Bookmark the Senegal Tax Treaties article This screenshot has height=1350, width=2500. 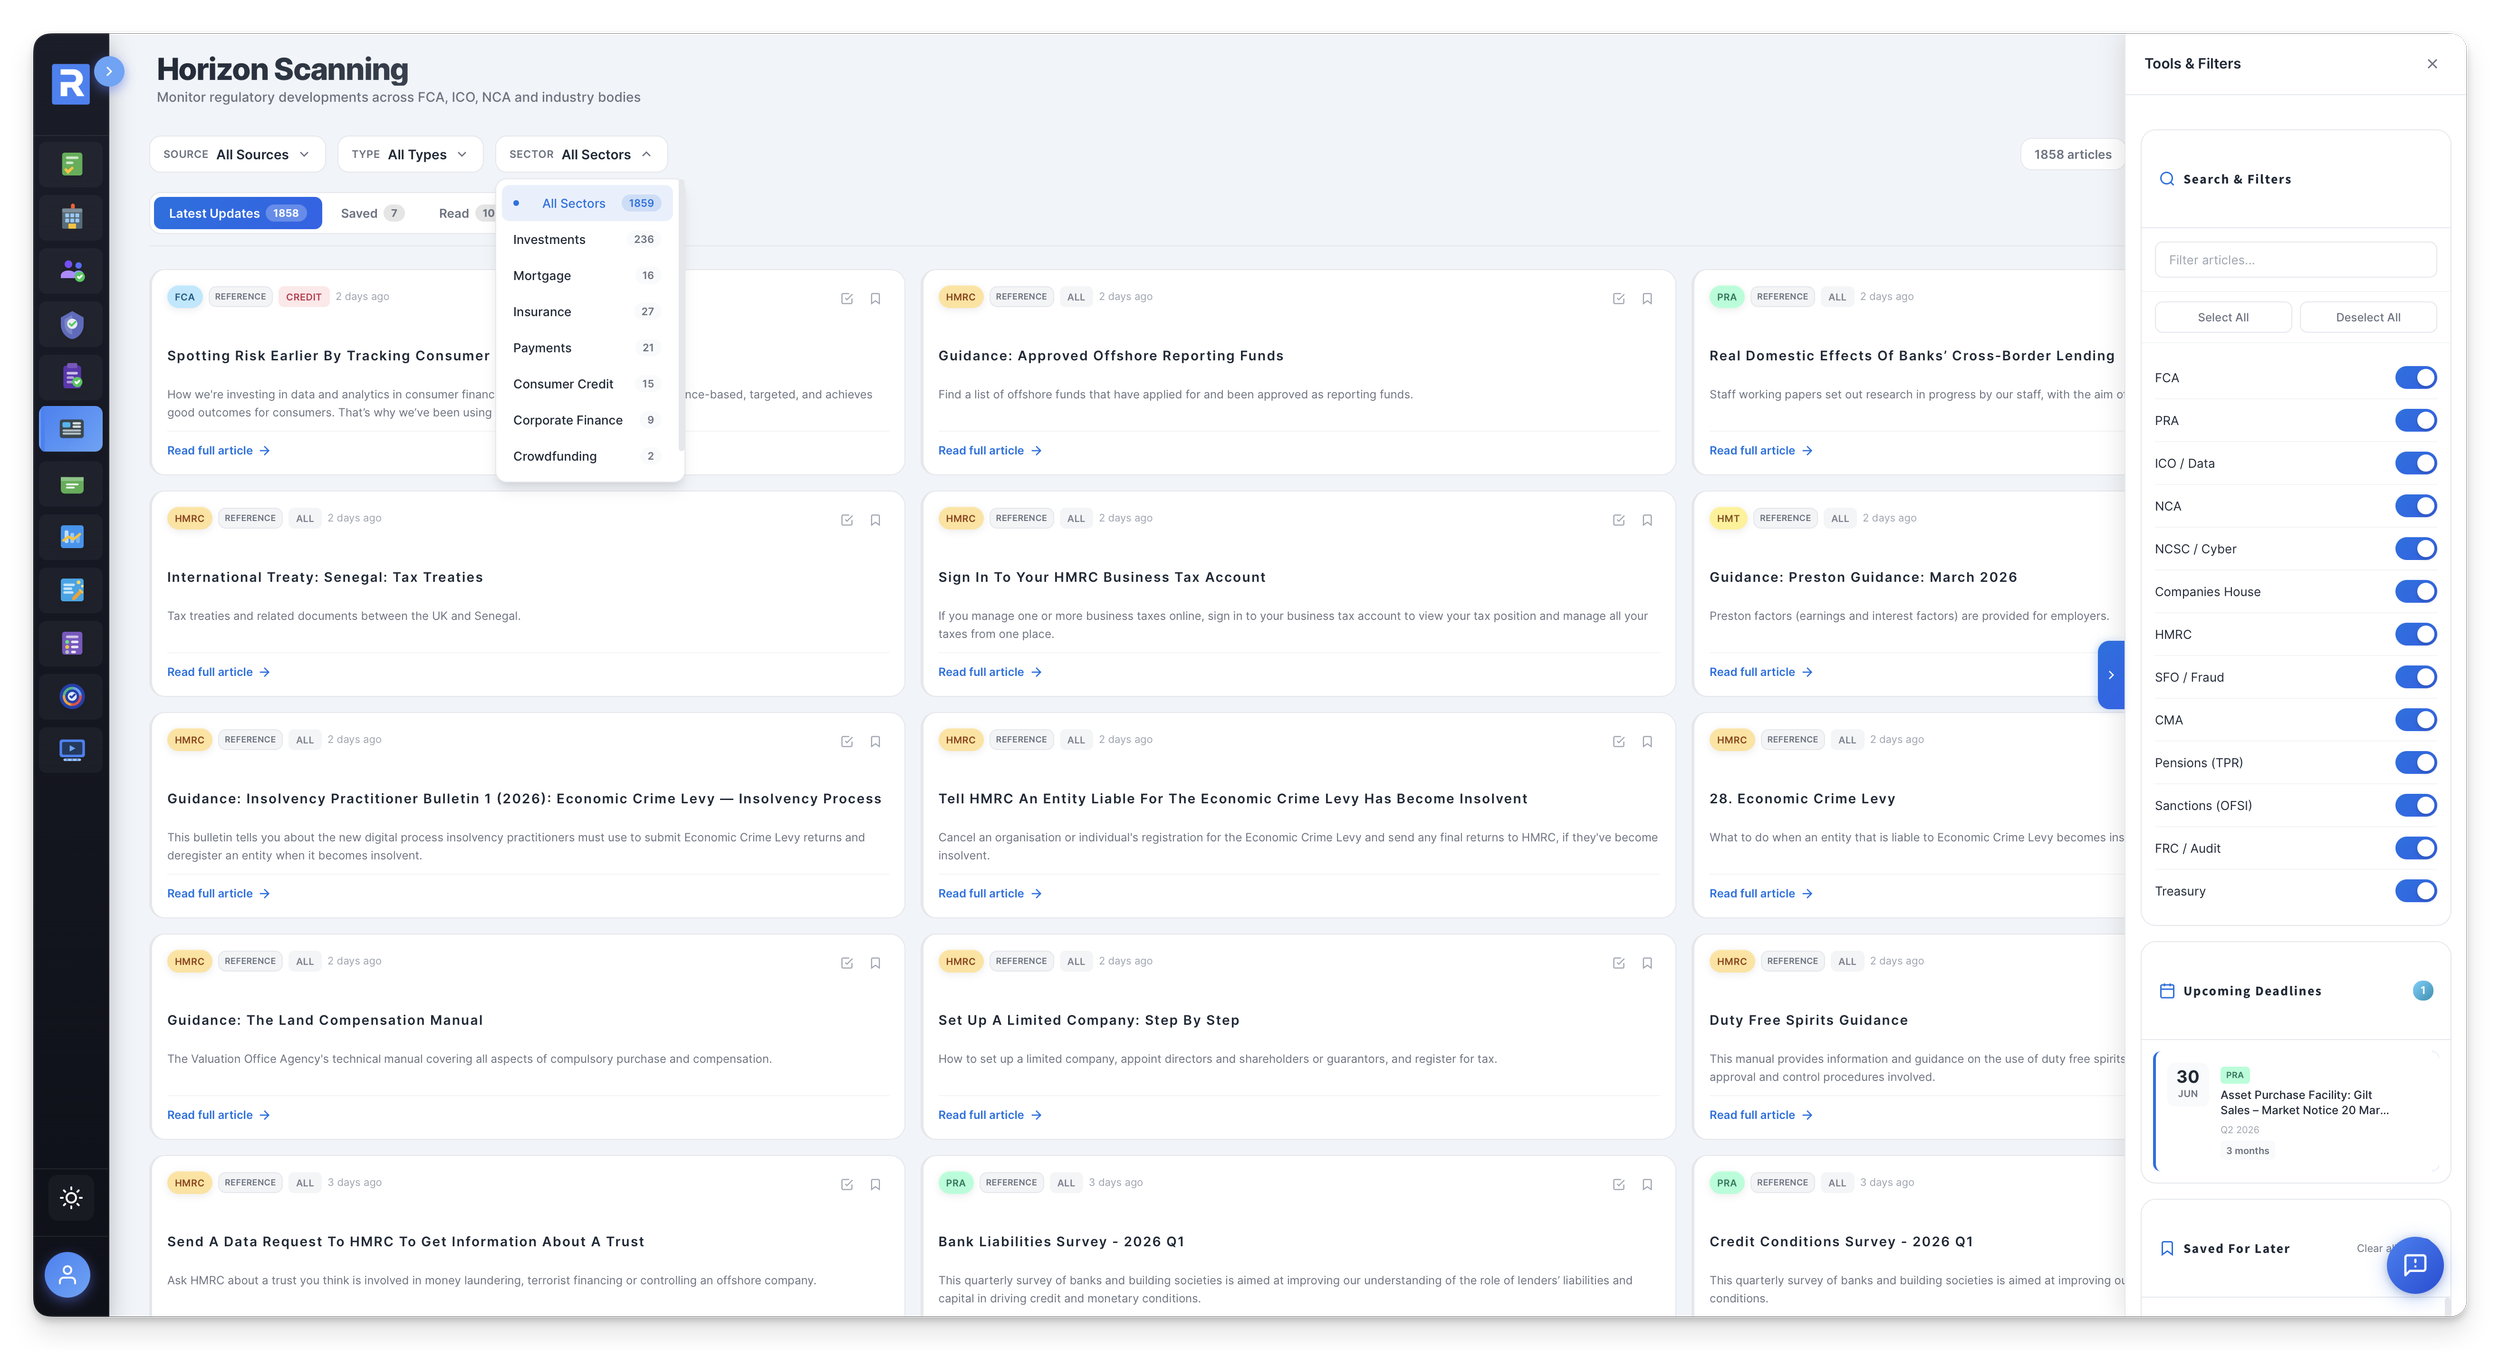[x=875, y=520]
